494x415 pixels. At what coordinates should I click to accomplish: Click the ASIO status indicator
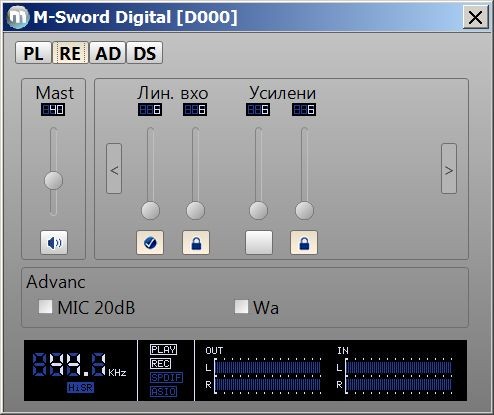(163, 392)
